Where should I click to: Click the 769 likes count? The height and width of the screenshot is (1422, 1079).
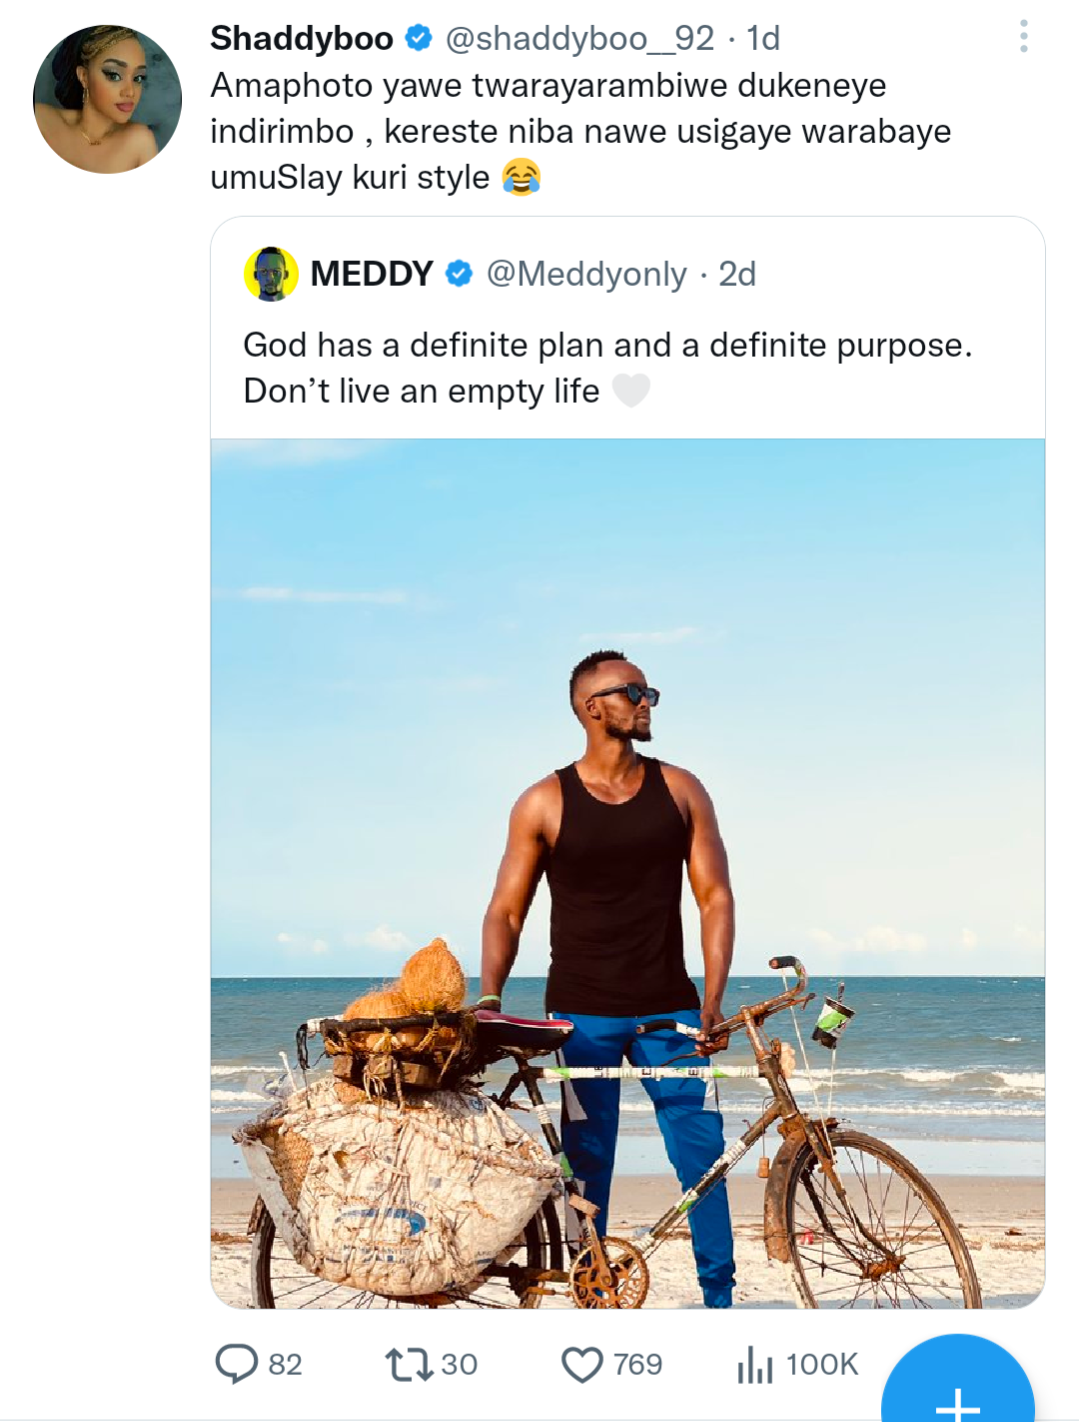637,1364
